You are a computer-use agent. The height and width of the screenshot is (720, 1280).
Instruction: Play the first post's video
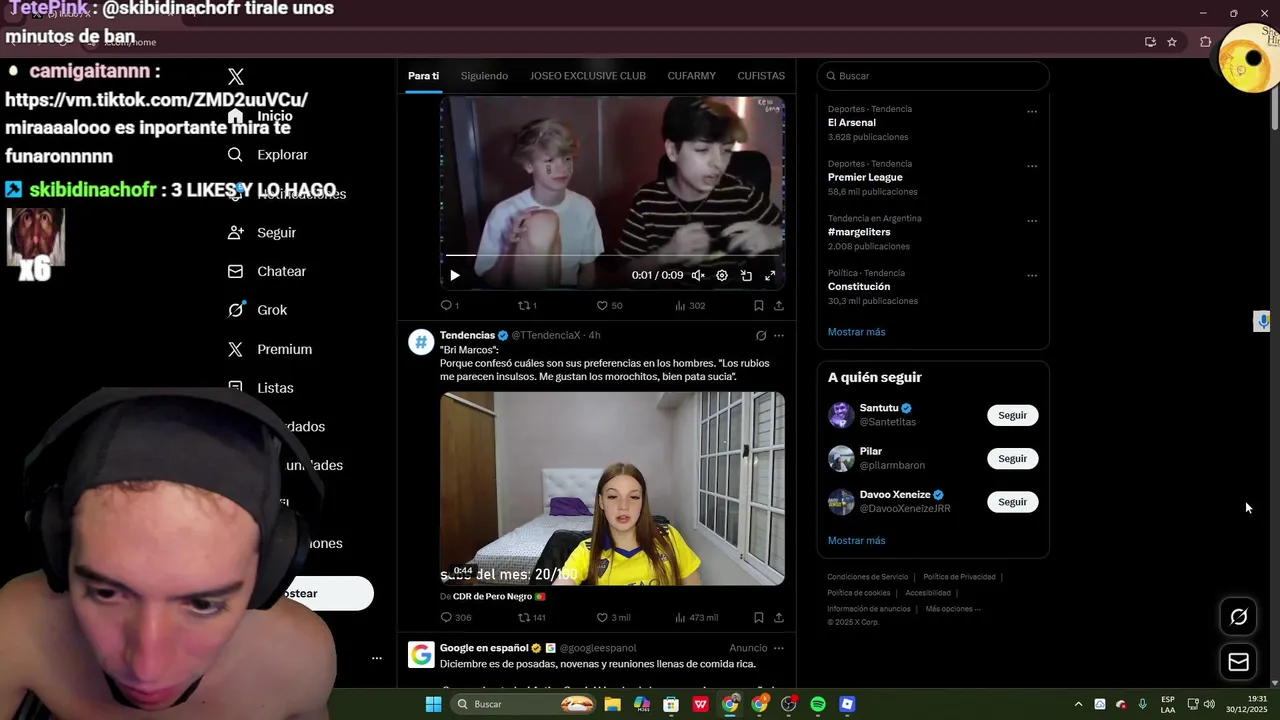[x=455, y=276]
